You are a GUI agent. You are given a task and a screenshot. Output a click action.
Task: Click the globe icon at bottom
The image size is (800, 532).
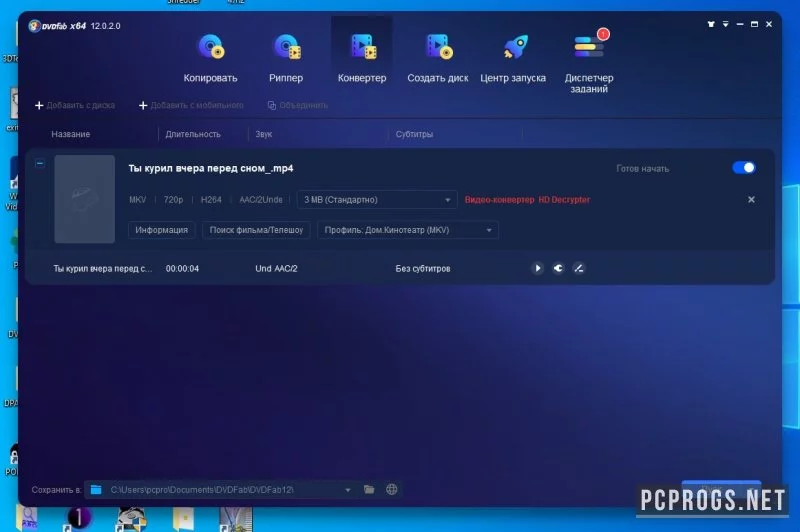pyautogui.click(x=391, y=490)
